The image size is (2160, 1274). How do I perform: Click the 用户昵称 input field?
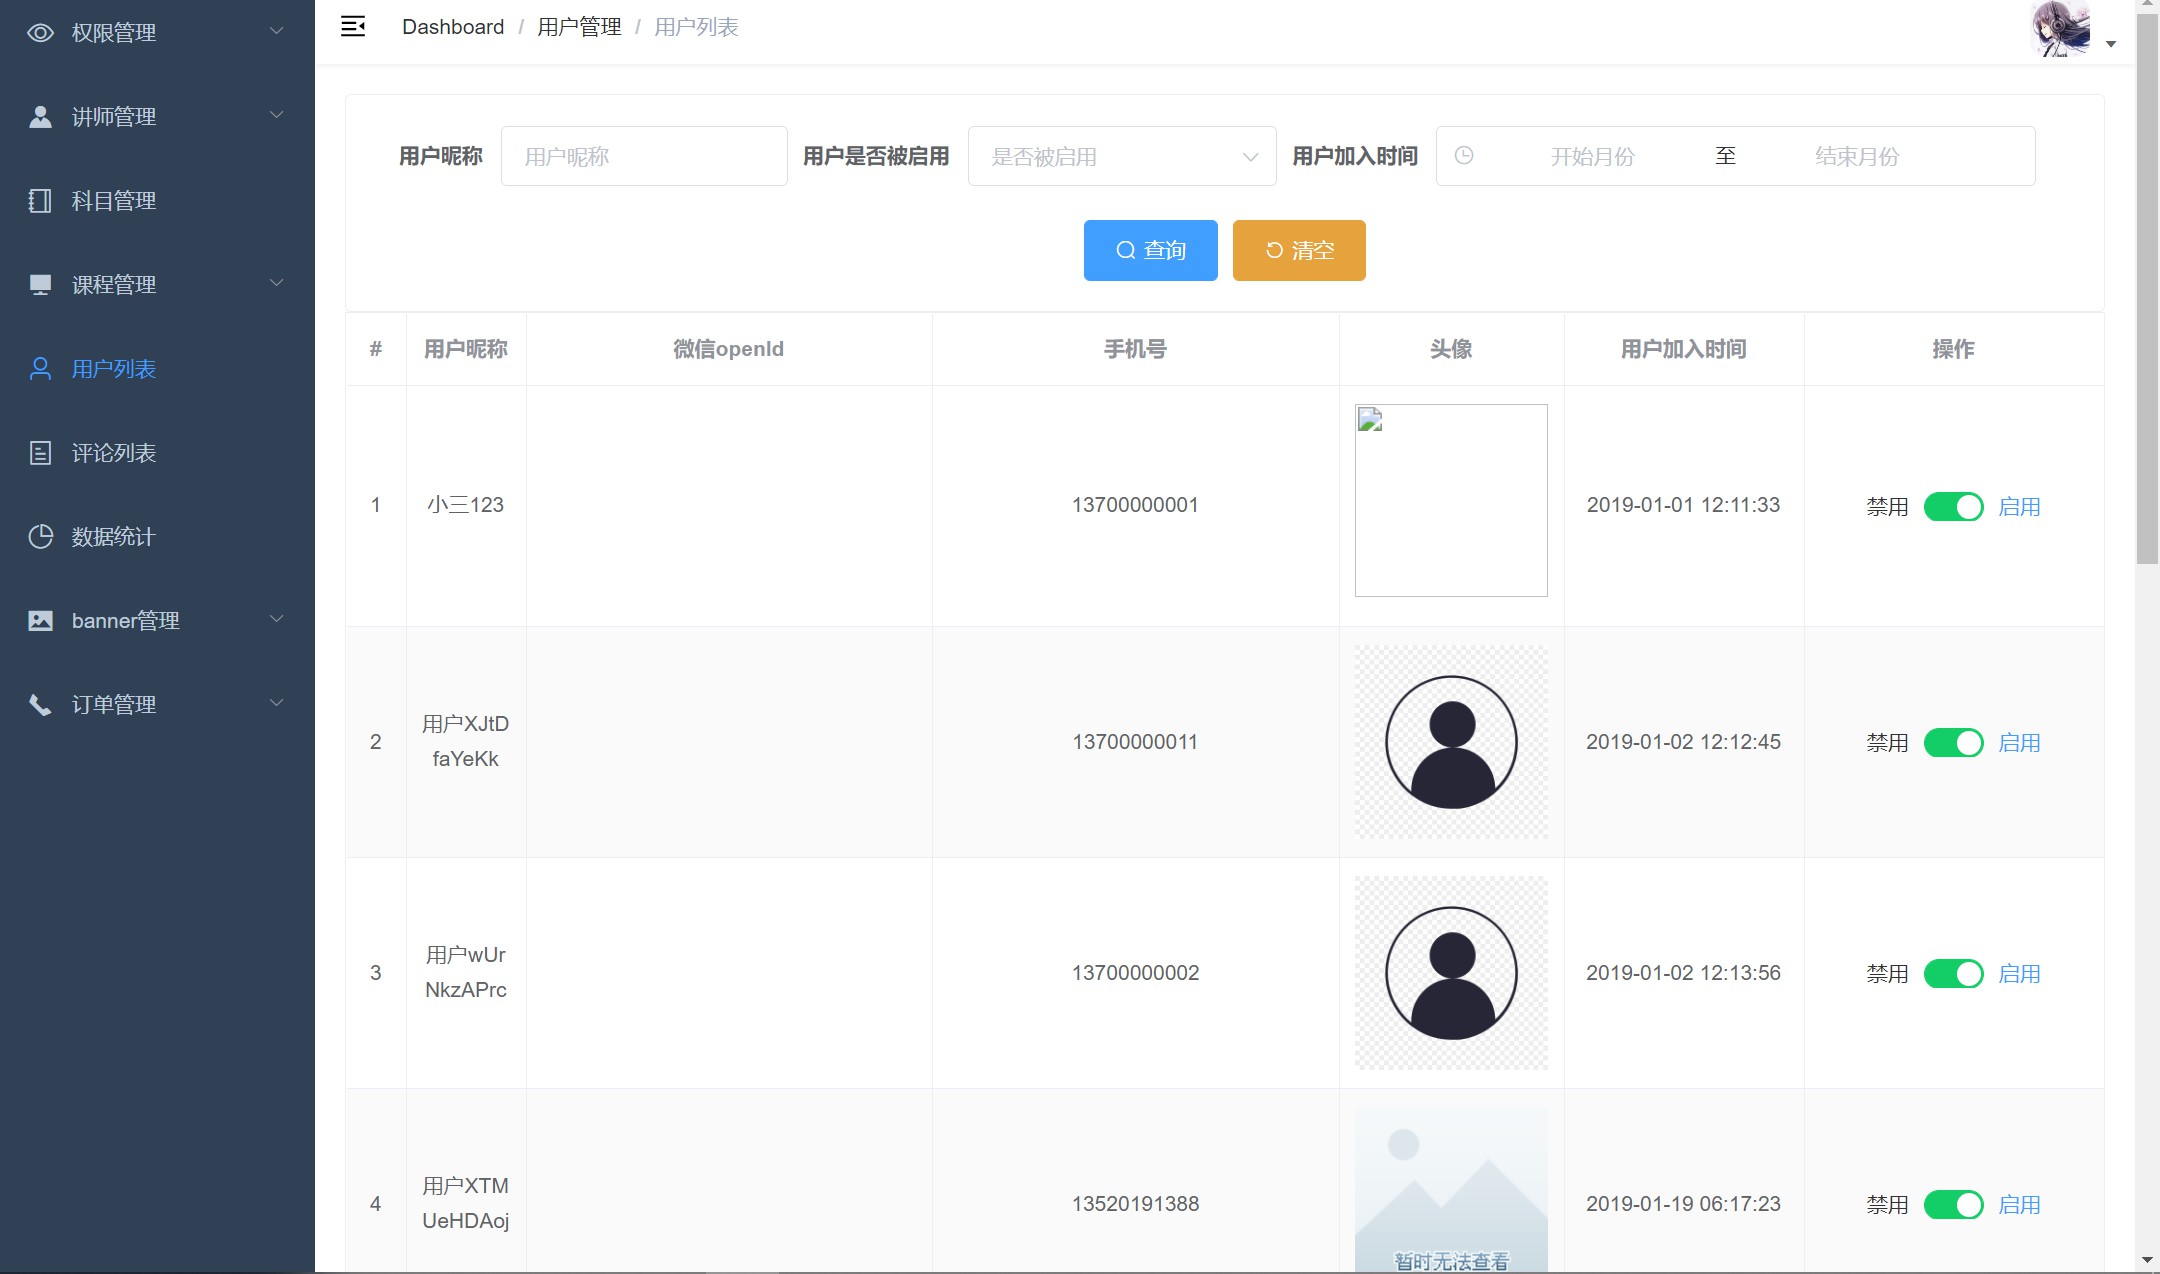coord(644,157)
